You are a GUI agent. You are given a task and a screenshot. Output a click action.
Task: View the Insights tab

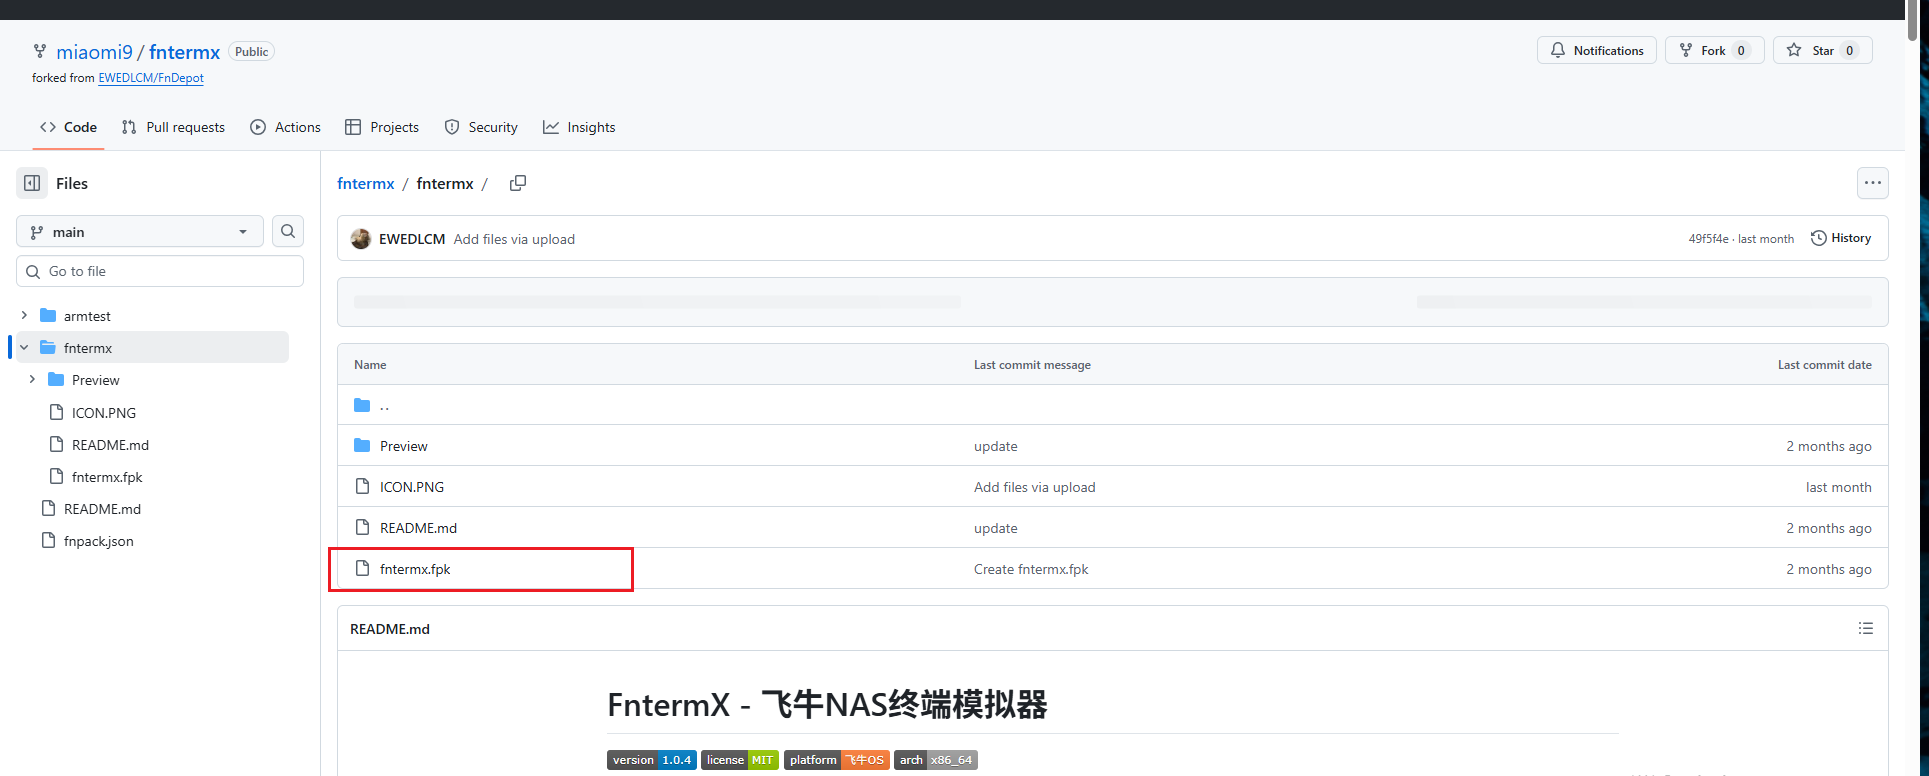(579, 127)
